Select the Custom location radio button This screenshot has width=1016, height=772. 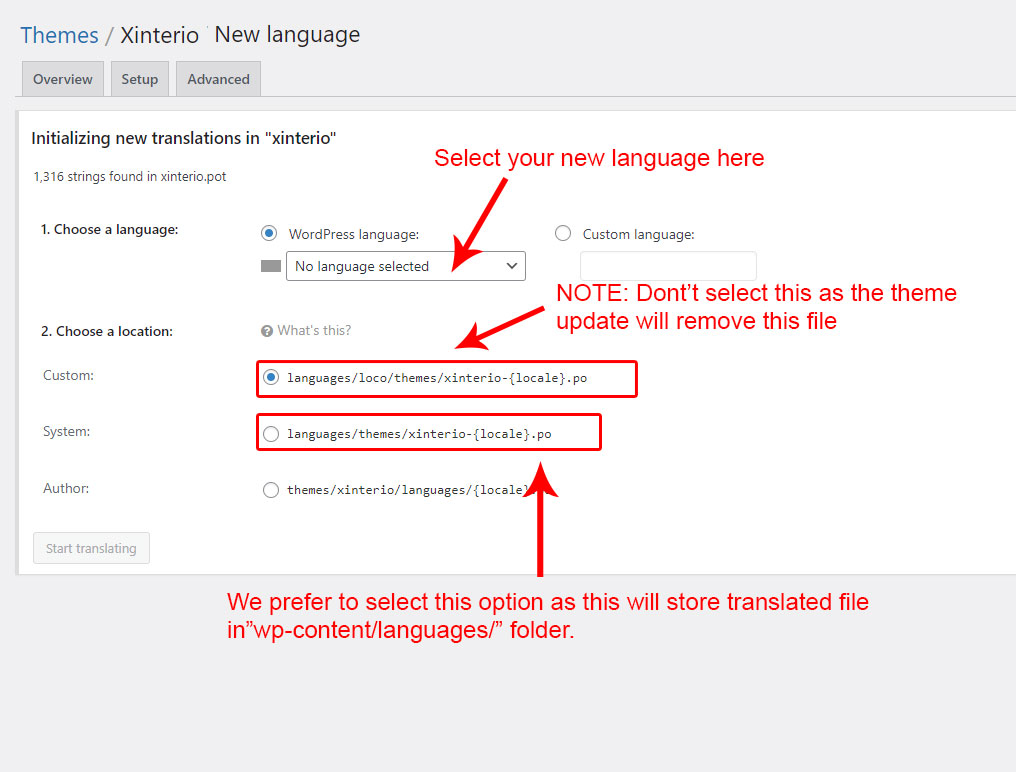tap(271, 378)
